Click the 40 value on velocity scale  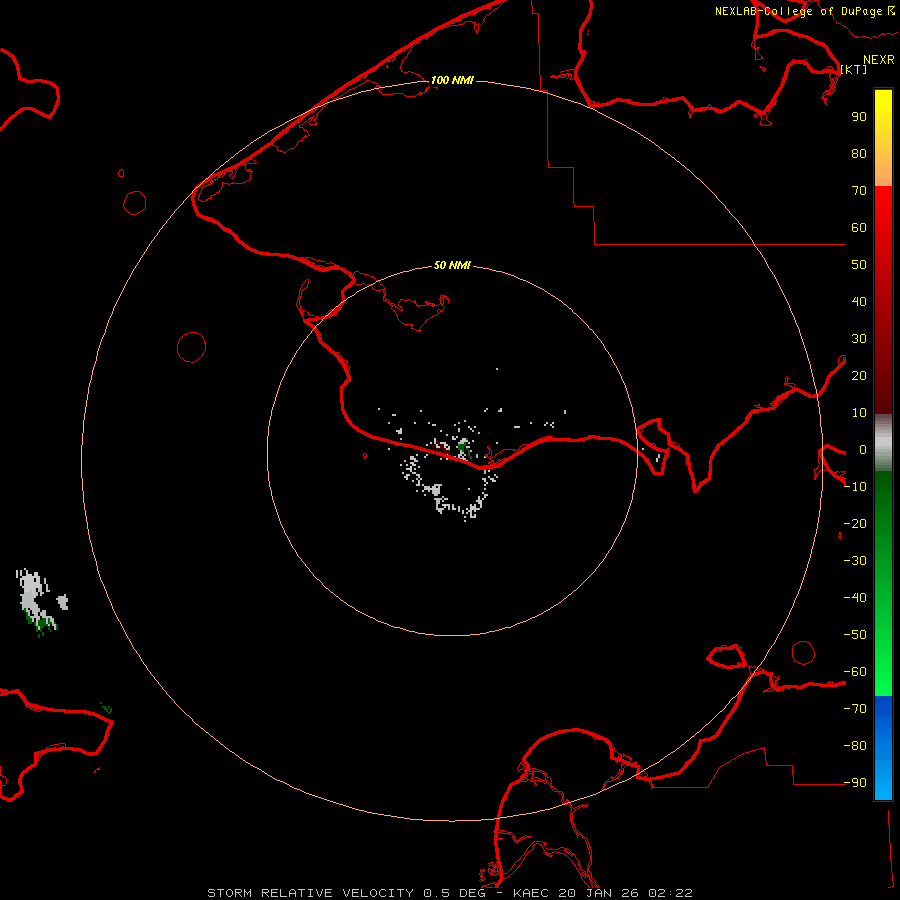859,301
